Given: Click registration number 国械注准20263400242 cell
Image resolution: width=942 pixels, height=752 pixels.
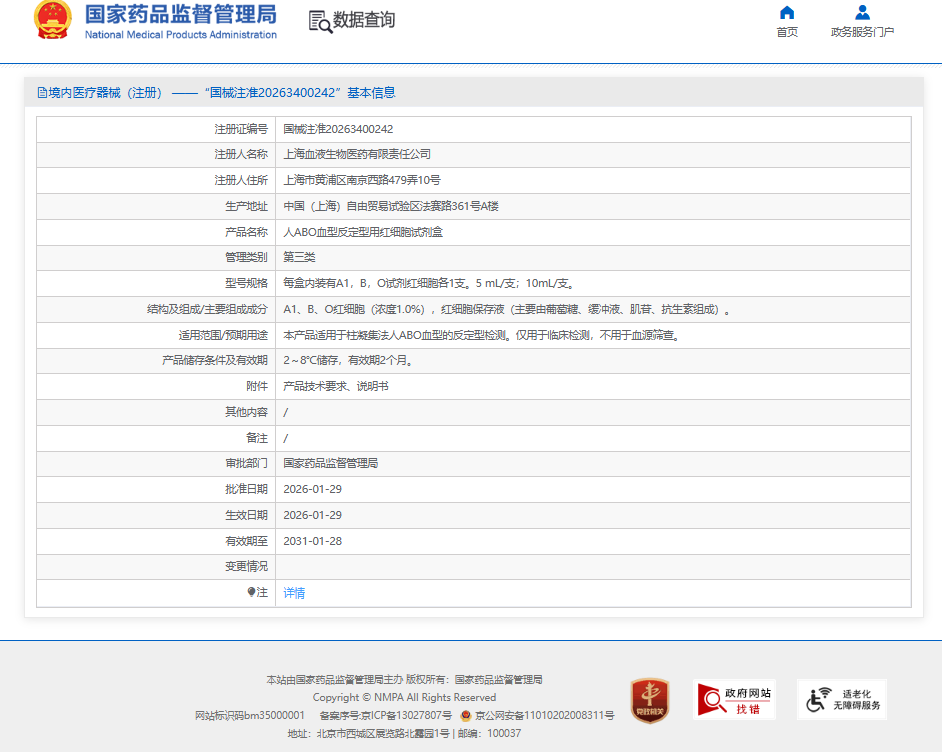Looking at the screenshot, I should click(x=338, y=129).
